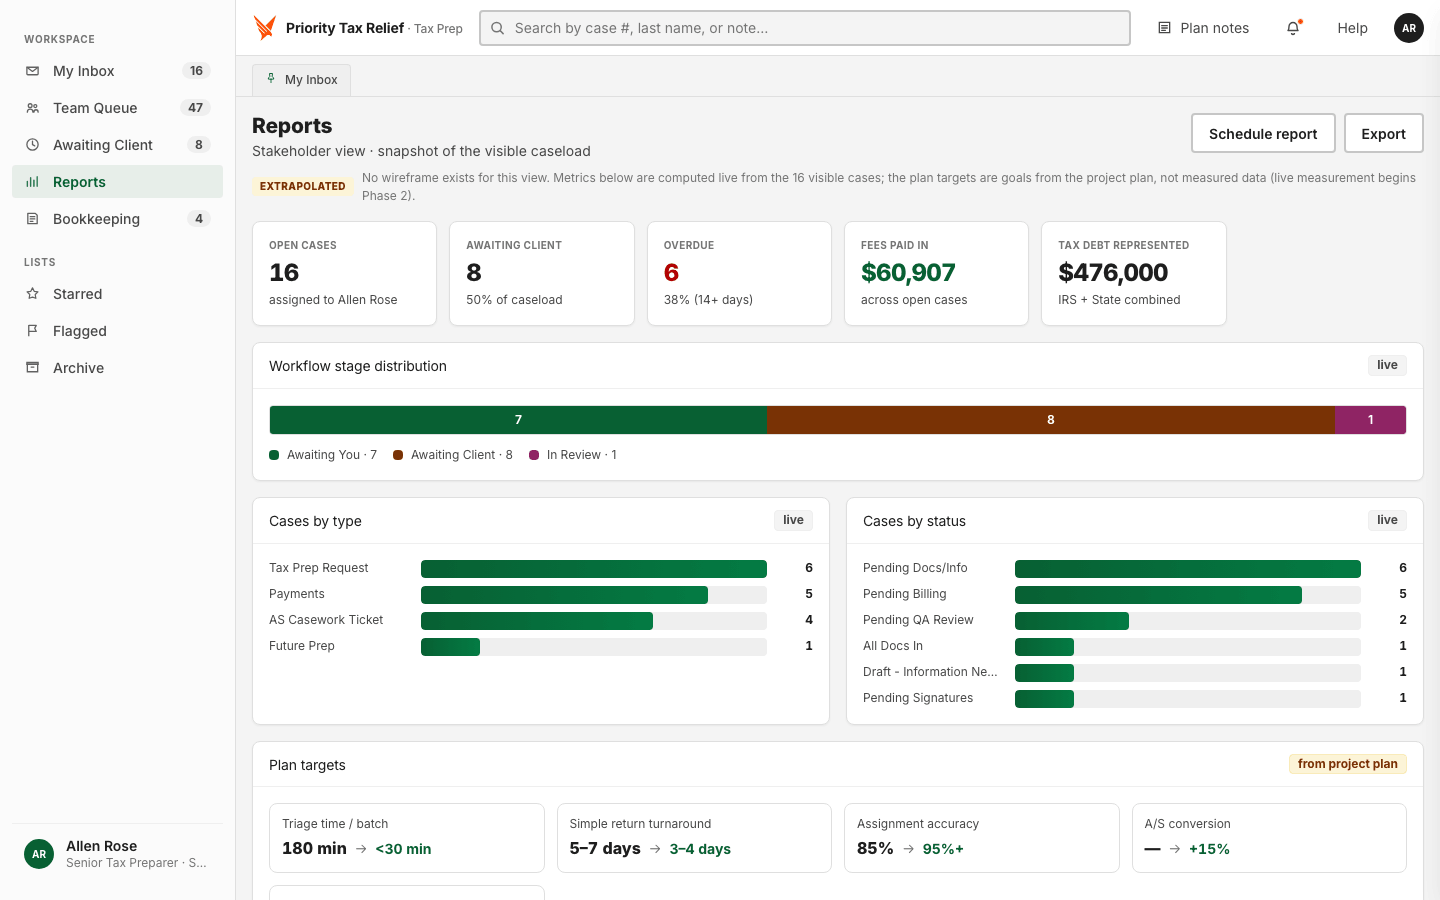Click the Flagged flag icon

point(32,331)
